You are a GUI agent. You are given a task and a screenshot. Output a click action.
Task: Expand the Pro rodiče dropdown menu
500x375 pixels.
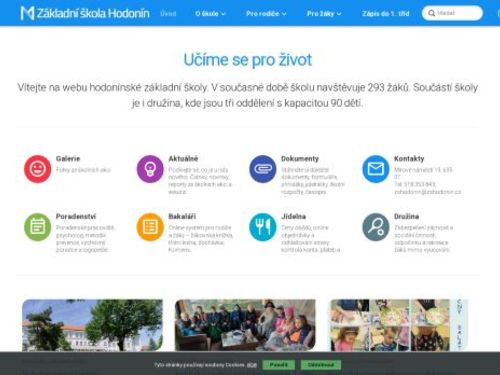tap(266, 14)
